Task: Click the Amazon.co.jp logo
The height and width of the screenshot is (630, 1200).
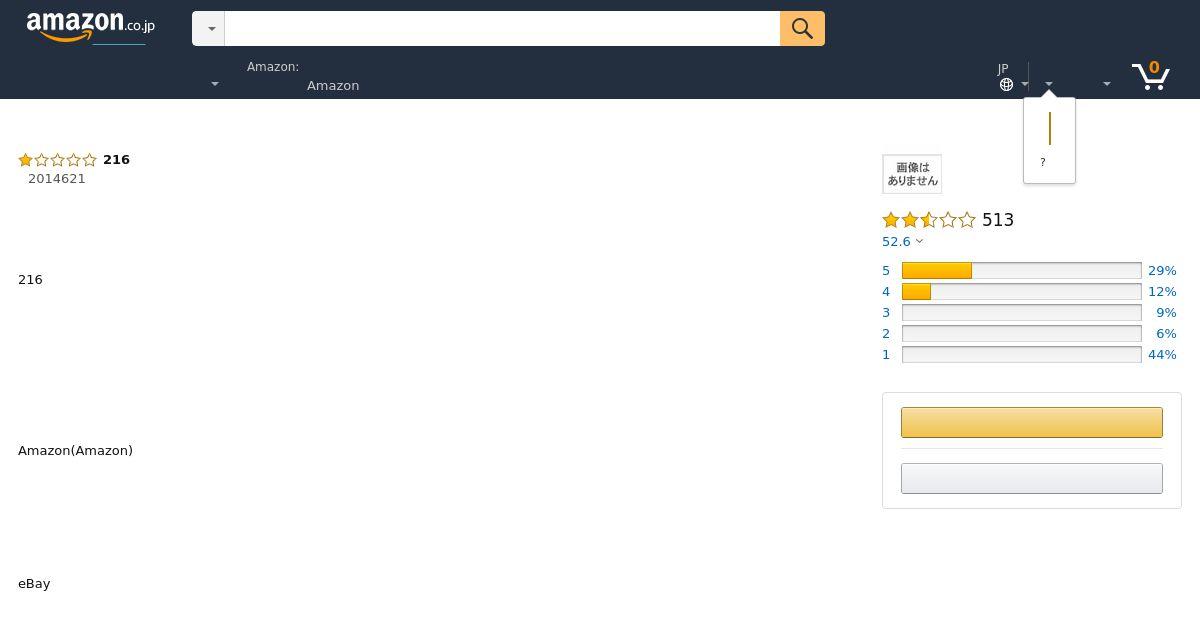Action: [x=90, y=28]
